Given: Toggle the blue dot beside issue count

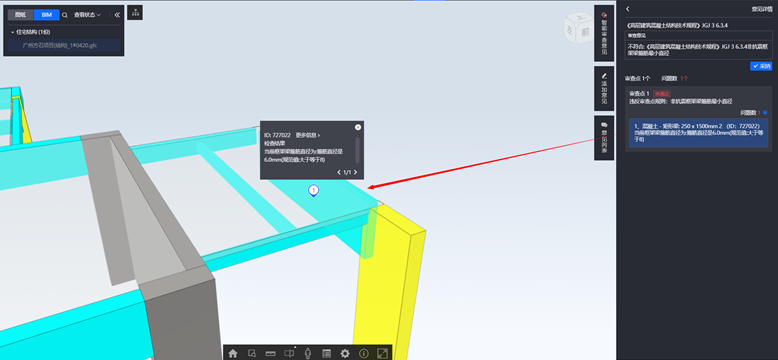Looking at the screenshot, I should (765, 113).
